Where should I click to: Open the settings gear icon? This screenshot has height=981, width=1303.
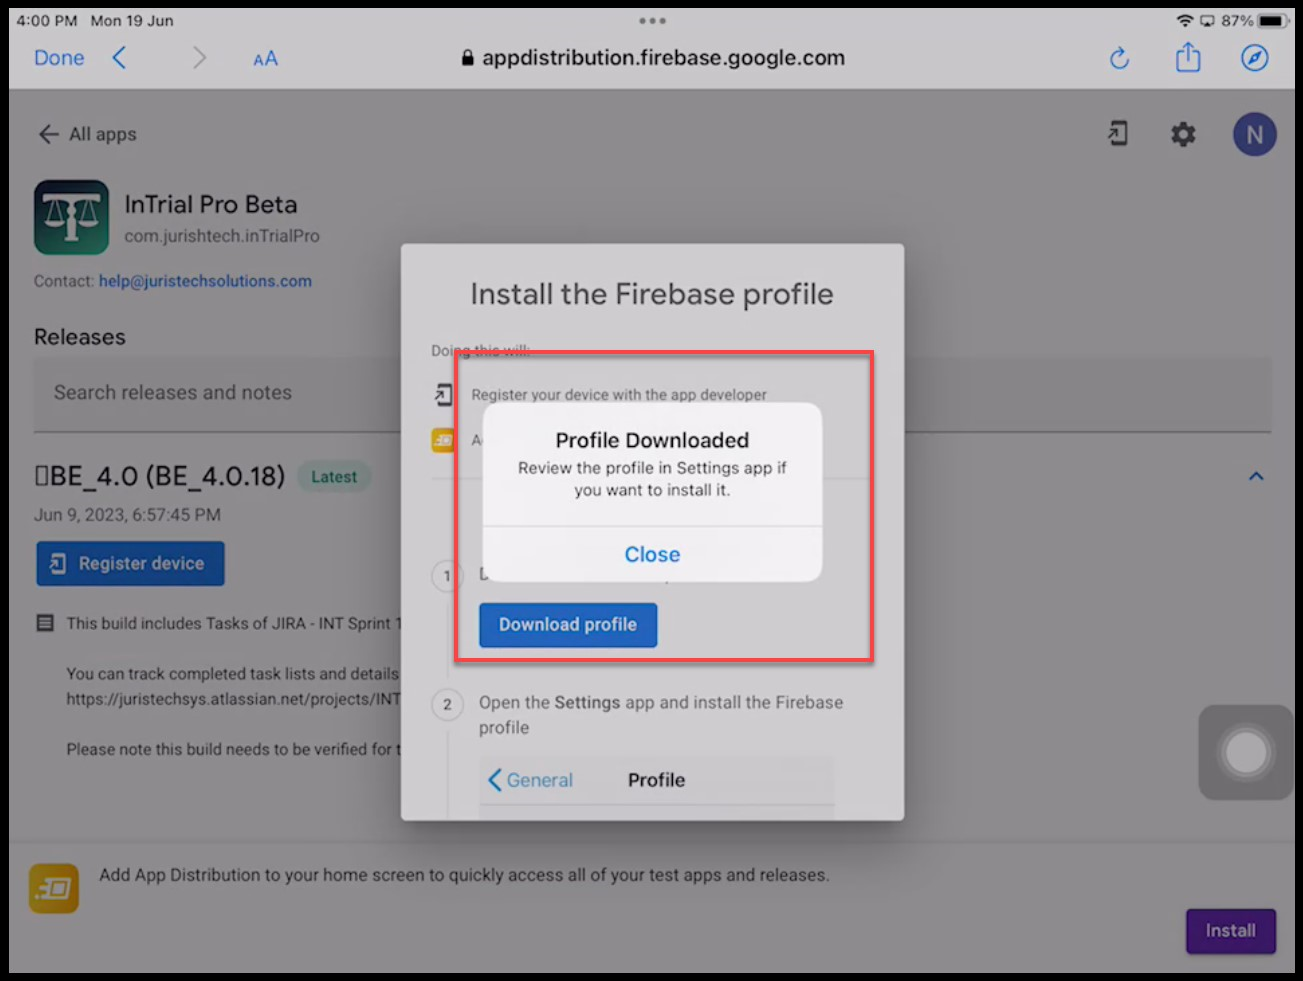tap(1183, 134)
